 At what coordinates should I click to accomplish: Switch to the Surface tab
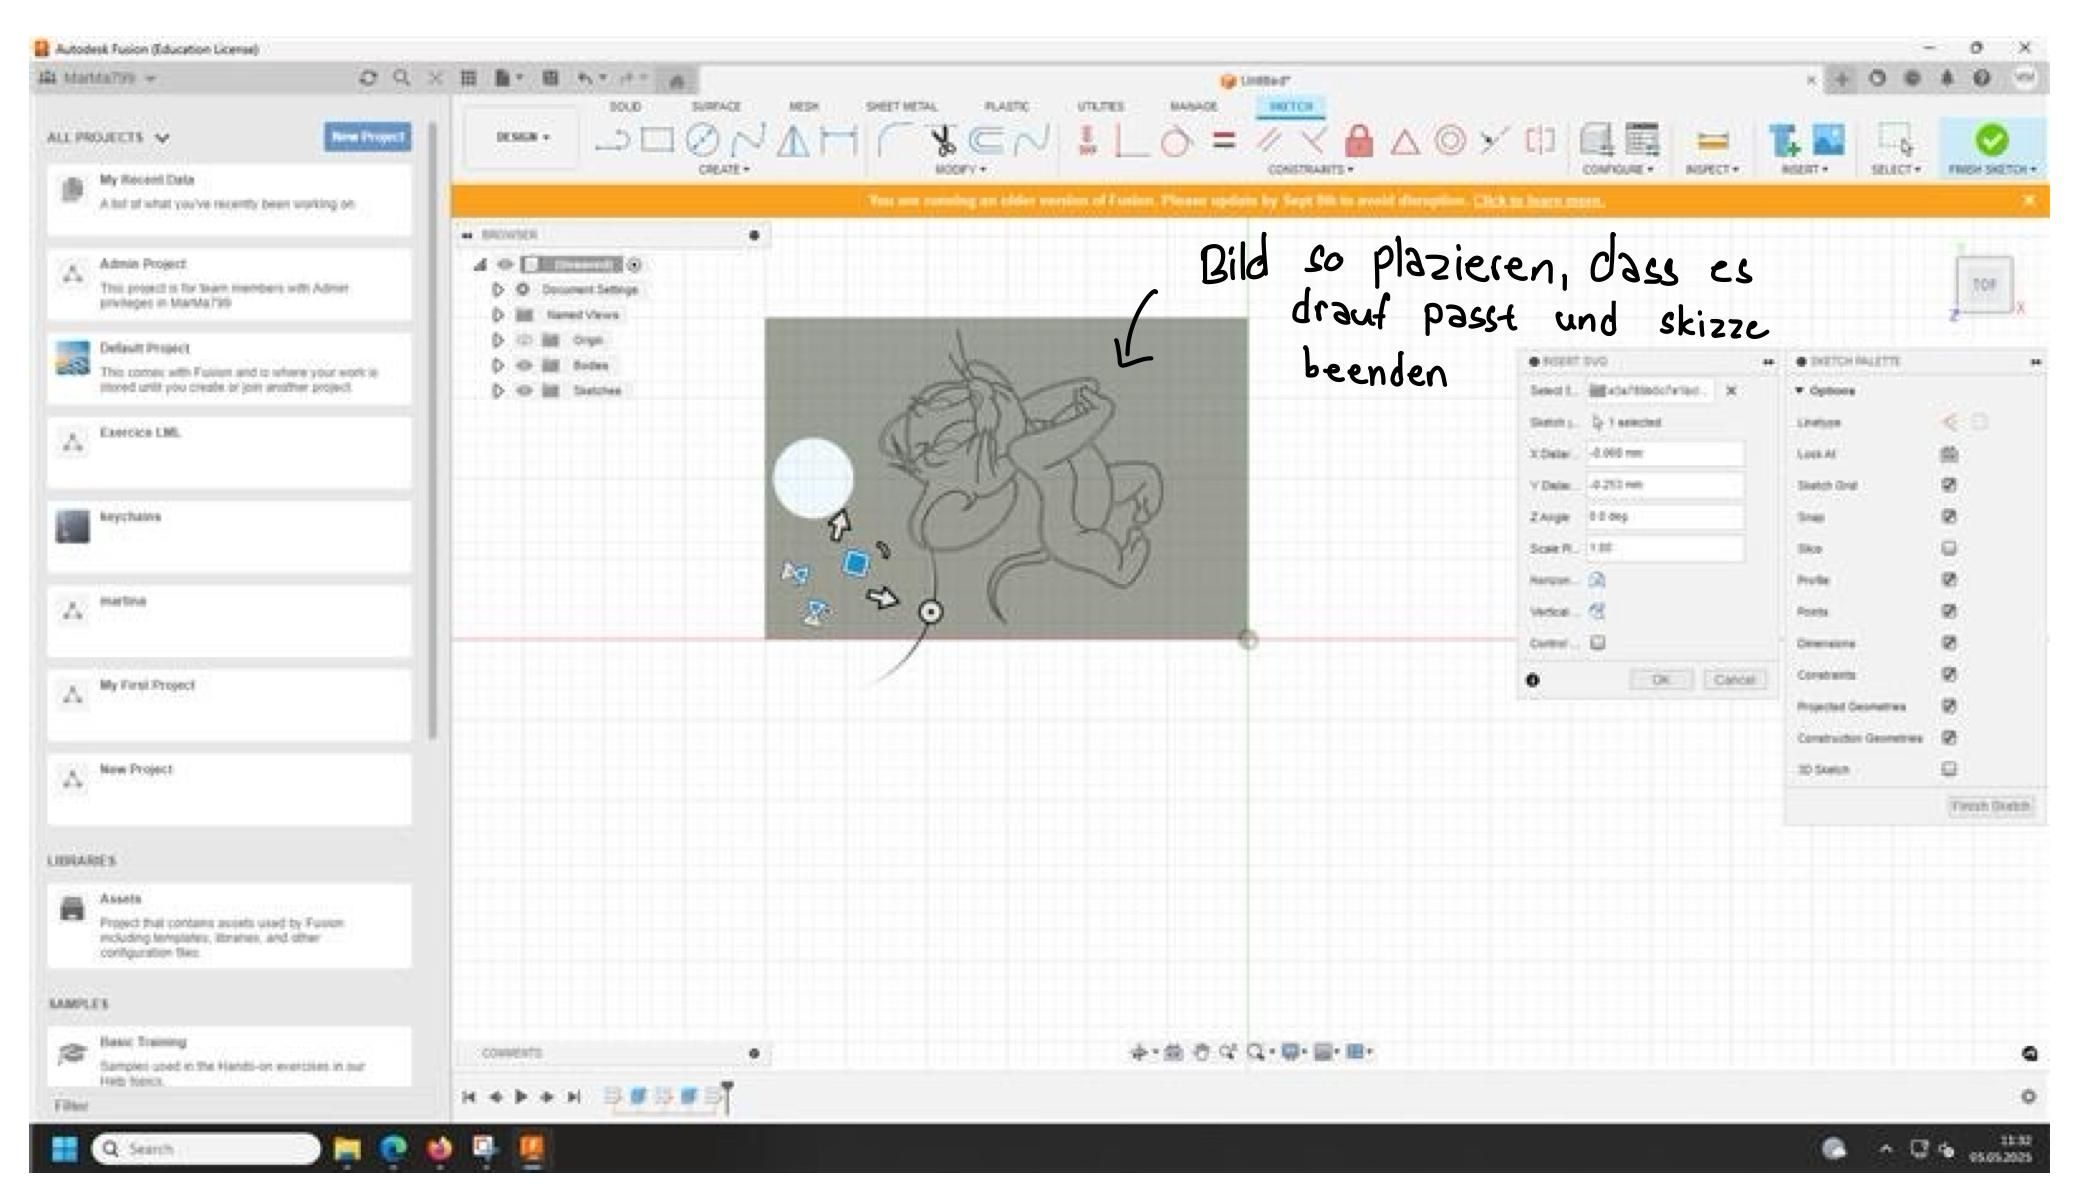click(x=715, y=106)
